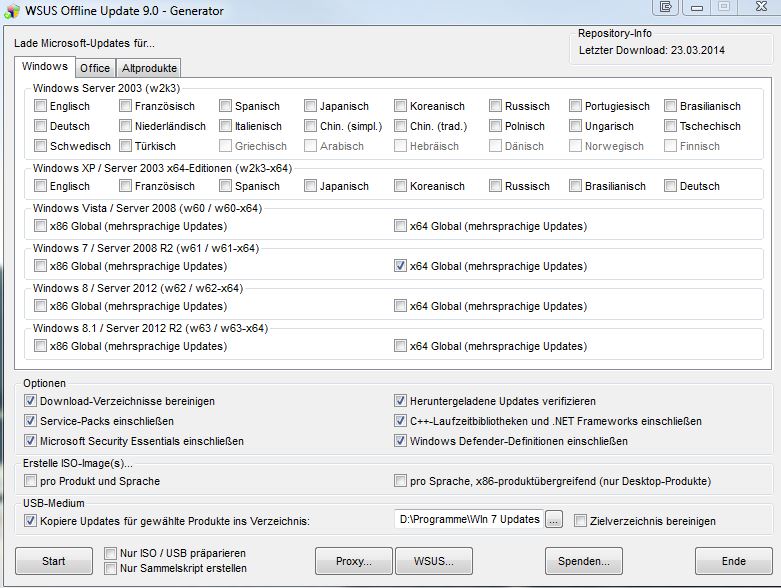Toggle C++-Laufzeitbibliotheken und .NET Frameworks option

pos(400,421)
